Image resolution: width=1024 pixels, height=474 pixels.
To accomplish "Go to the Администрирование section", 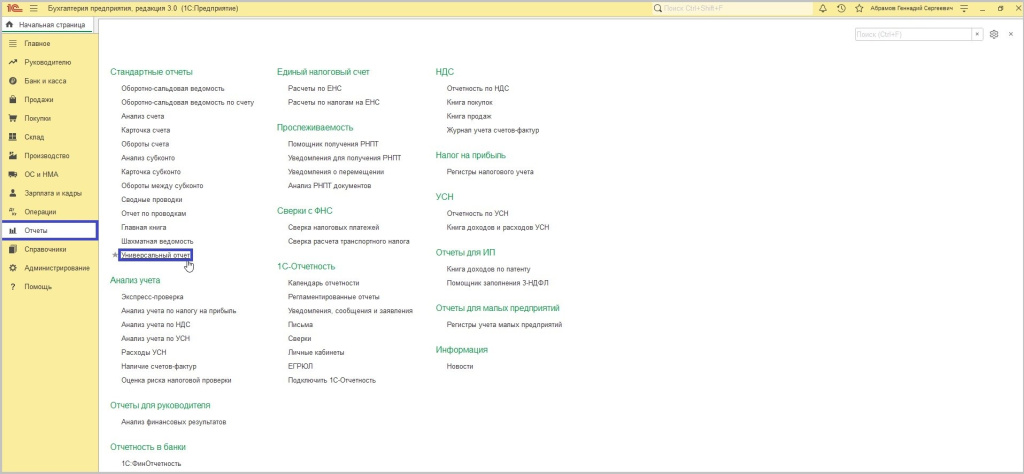I will click(57, 268).
